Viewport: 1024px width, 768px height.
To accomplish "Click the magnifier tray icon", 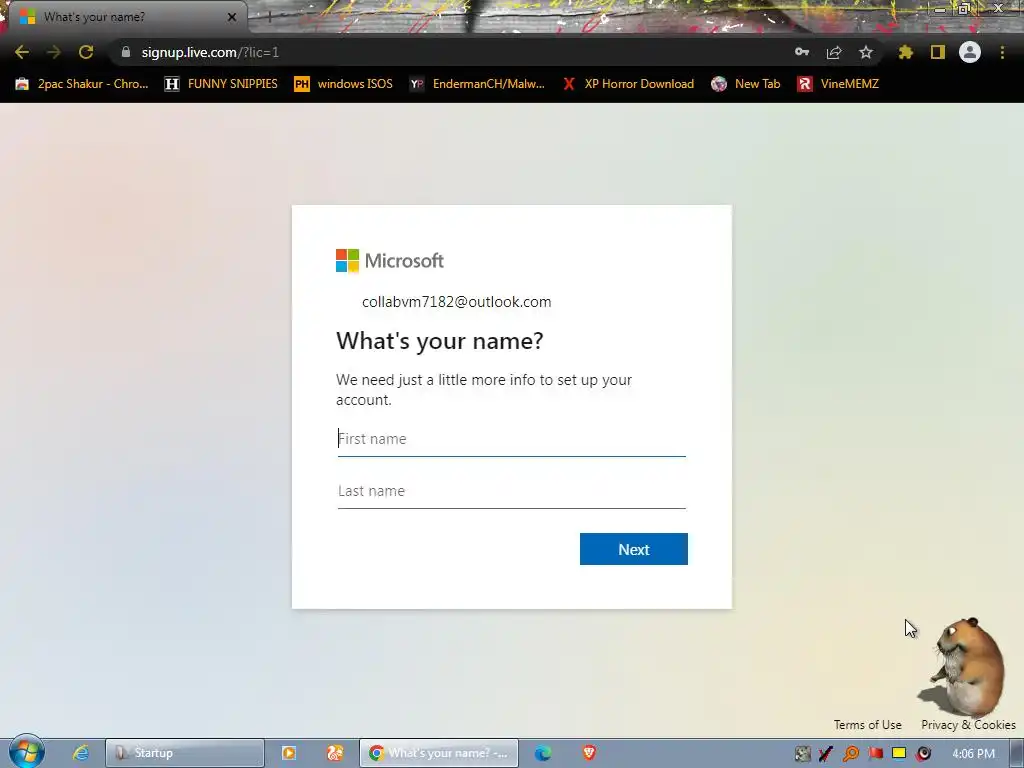I will pos(851,754).
